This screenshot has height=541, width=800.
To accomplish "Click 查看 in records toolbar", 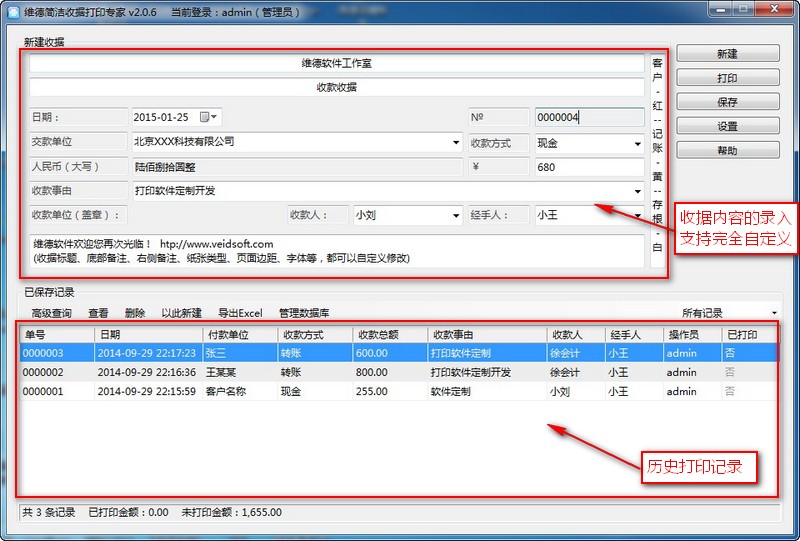I will pyautogui.click(x=98, y=313).
